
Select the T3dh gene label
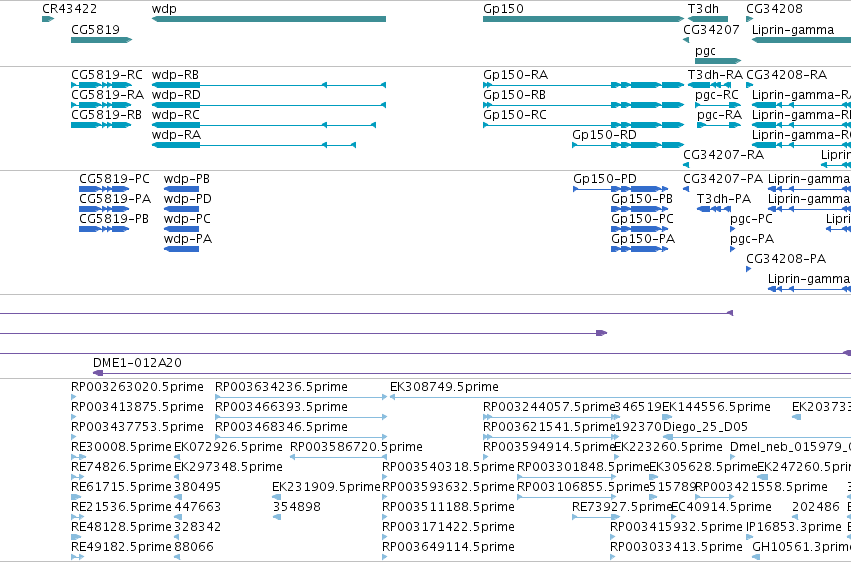point(703,9)
